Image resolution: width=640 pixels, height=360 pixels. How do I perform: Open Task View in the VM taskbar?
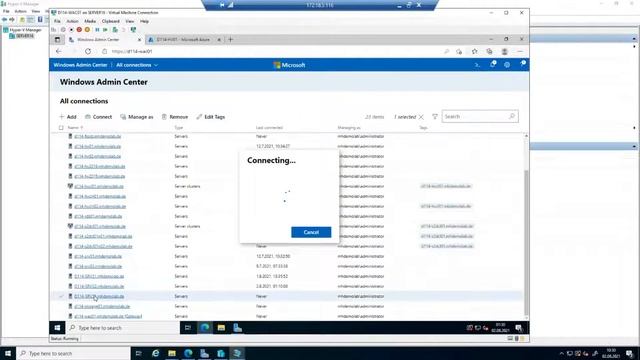pos(188,328)
